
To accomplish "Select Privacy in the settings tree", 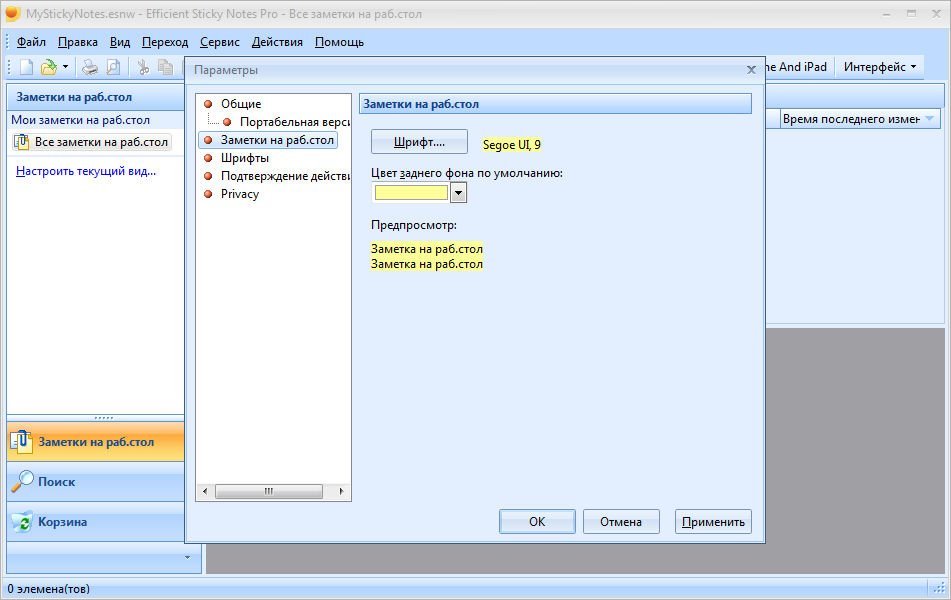I will [x=239, y=194].
